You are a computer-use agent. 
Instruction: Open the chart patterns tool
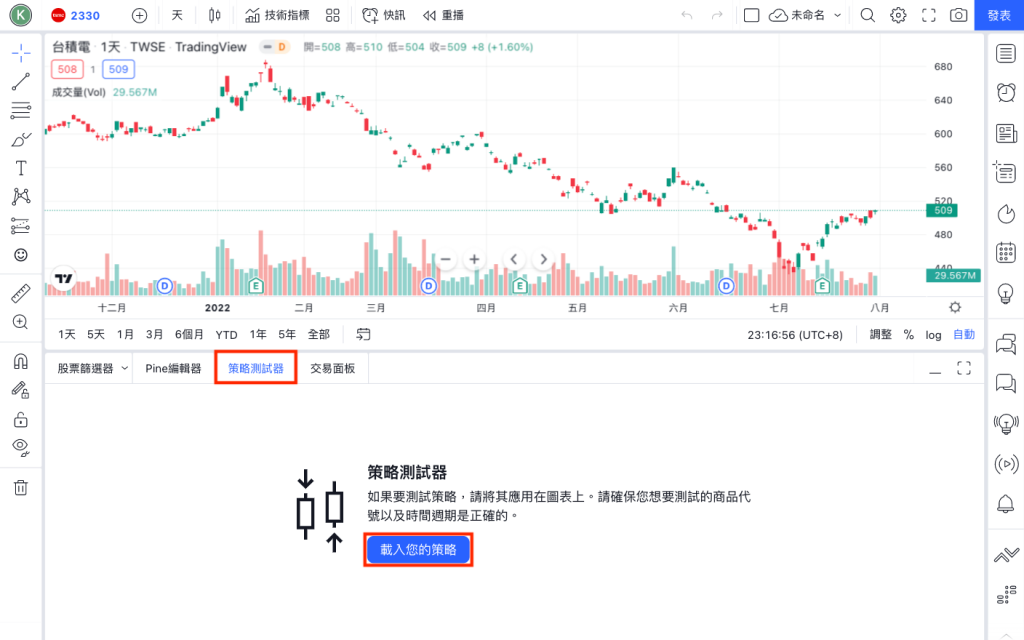click(x=21, y=197)
